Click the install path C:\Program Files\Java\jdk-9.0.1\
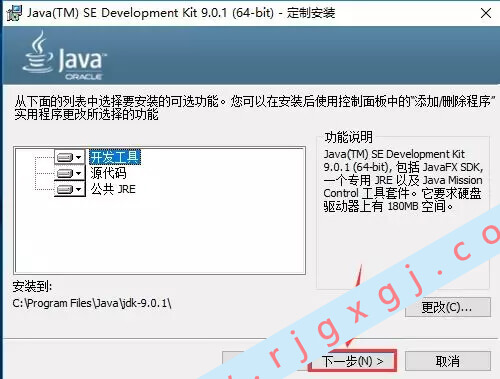 [92, 303]
